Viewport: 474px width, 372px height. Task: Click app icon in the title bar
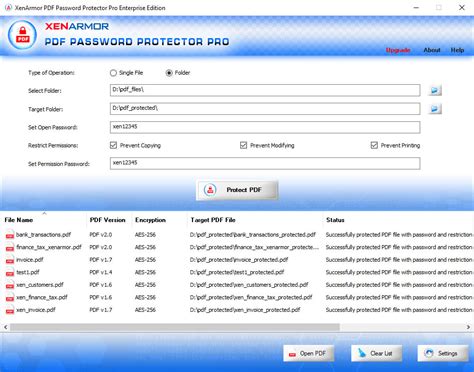coord(8,8)
